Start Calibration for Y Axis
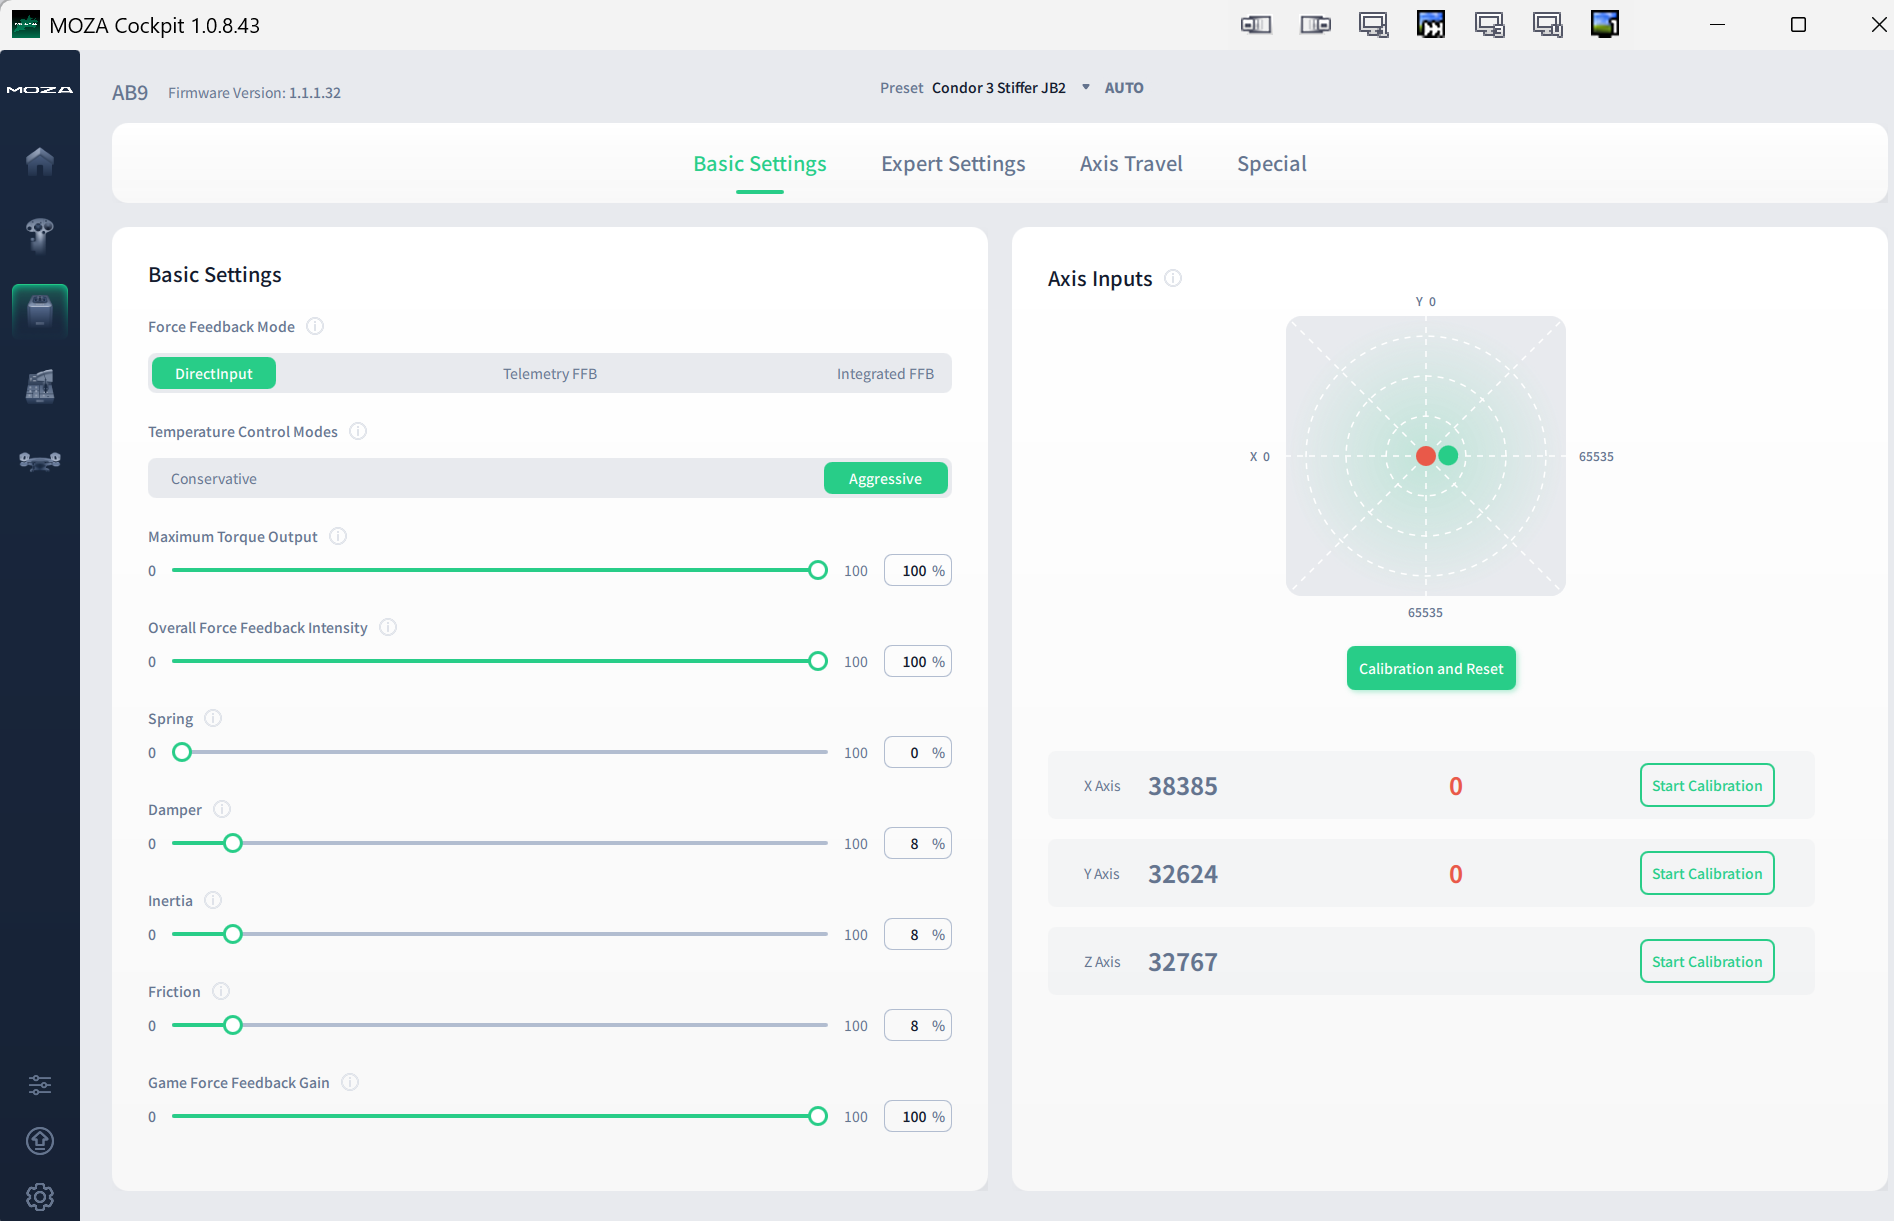The image size is (1894, 1221). coord(1707,873)
